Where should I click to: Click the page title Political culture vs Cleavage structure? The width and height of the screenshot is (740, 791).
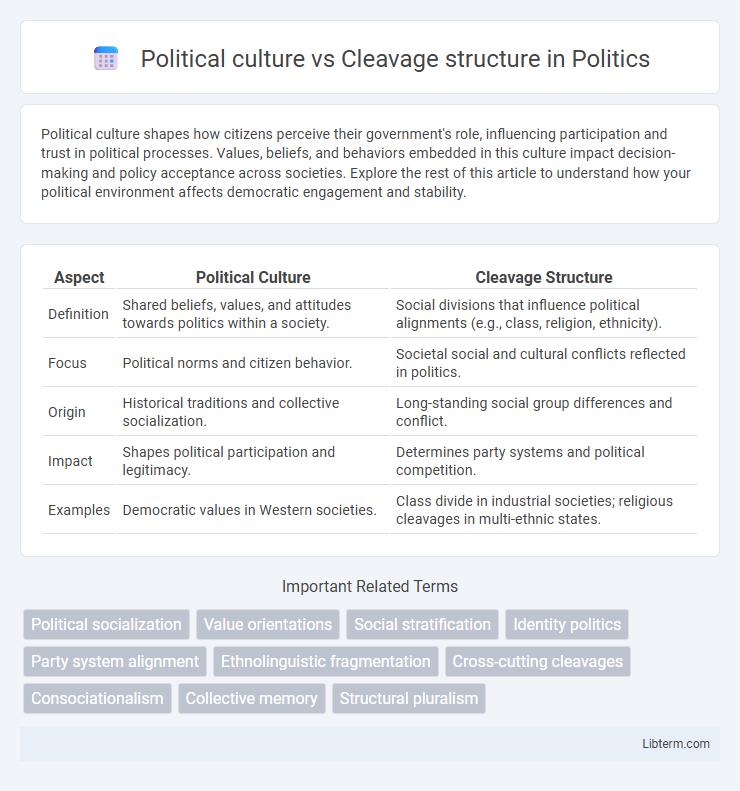click(x=395, y=59)
